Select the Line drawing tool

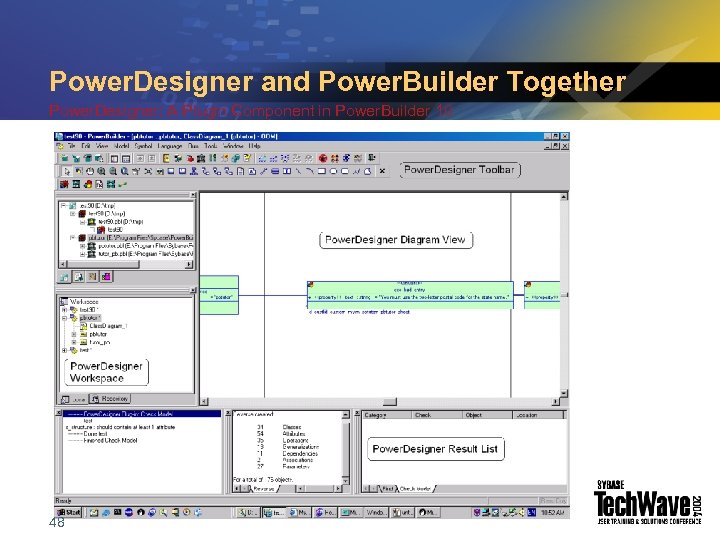pos(298,171)
